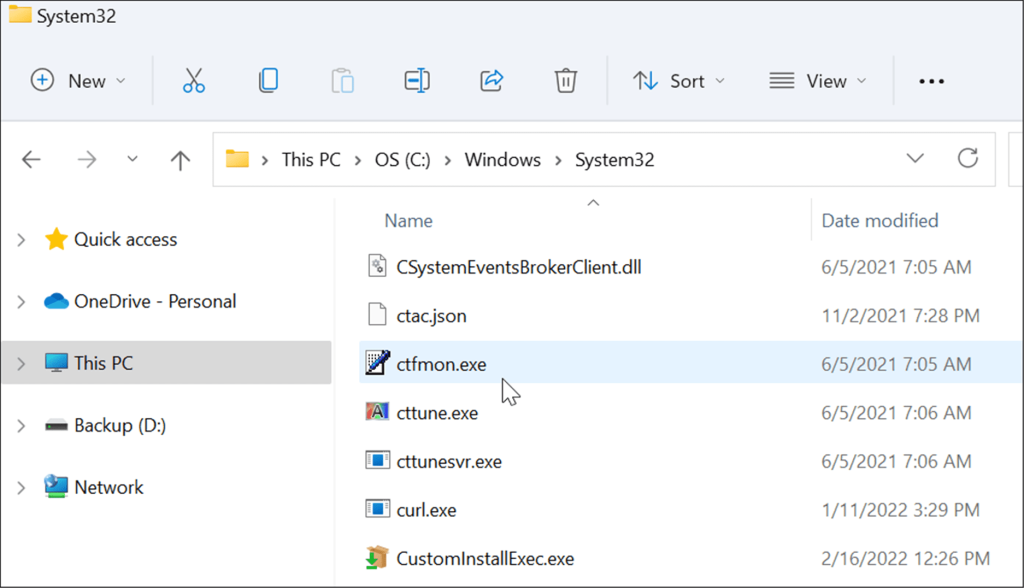Viewport: 1024px width, 588px height.
Task: Click the This PC monitor icon
Action: pyautogui.click(x=56, y=363)
